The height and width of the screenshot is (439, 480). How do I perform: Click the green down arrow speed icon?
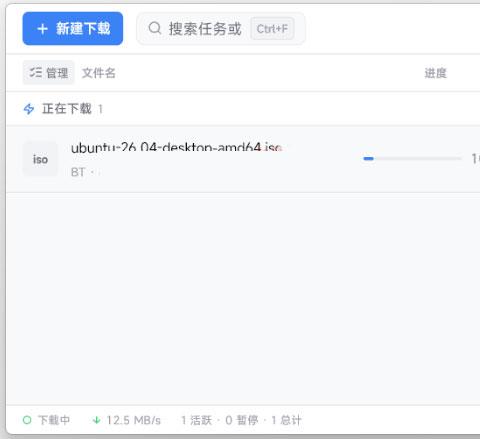pyautogui.click(x=96, y=420)
